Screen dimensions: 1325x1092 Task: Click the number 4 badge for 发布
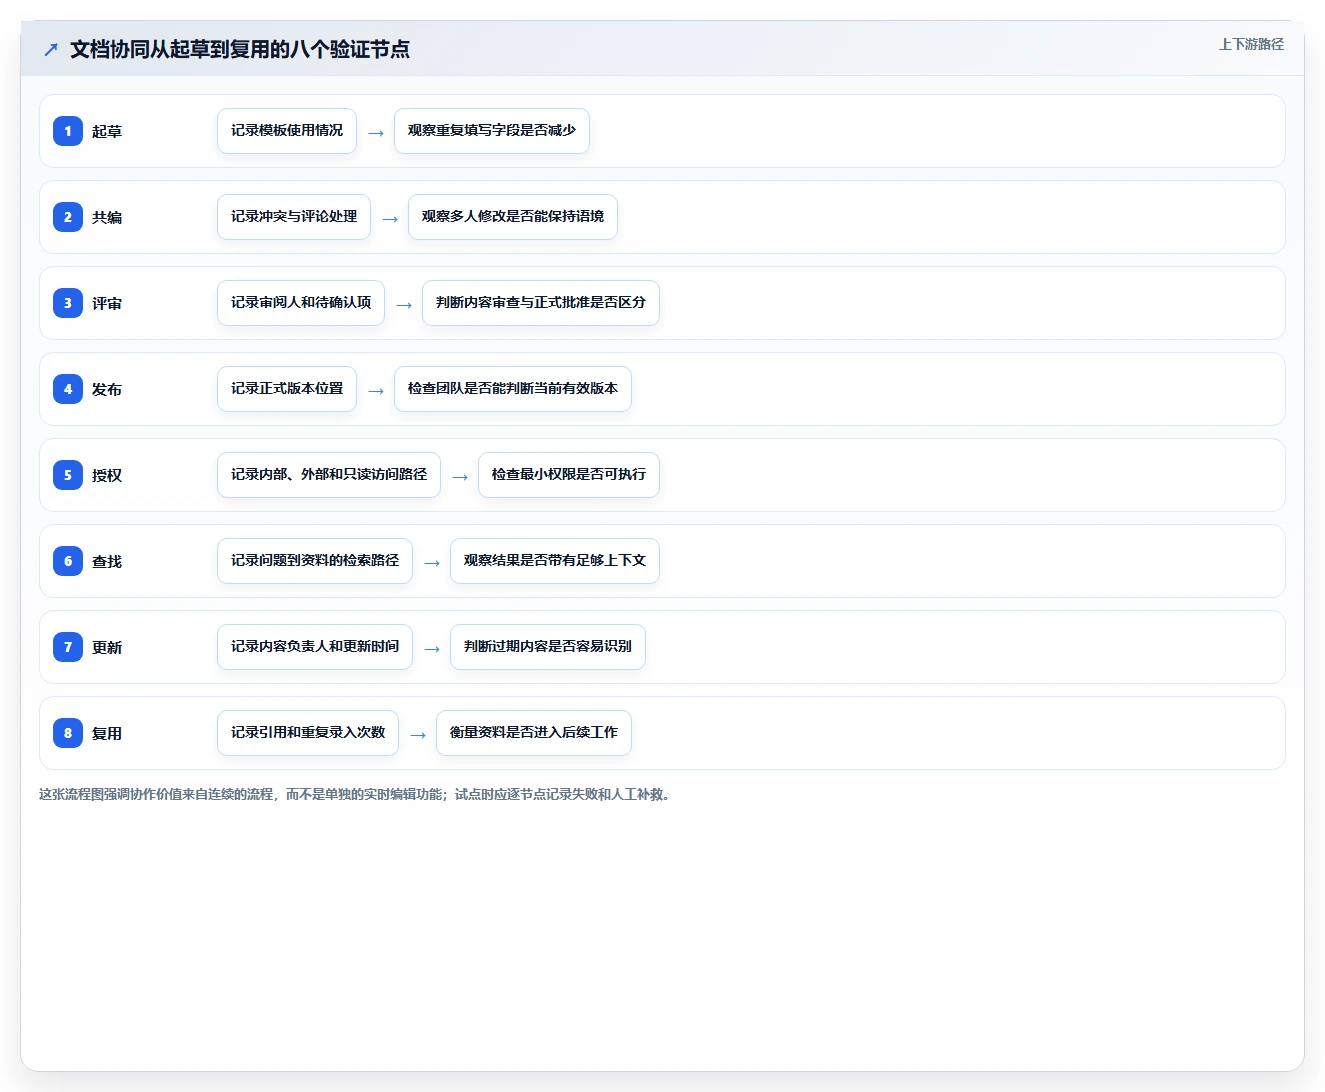click(x=68, y=389)
